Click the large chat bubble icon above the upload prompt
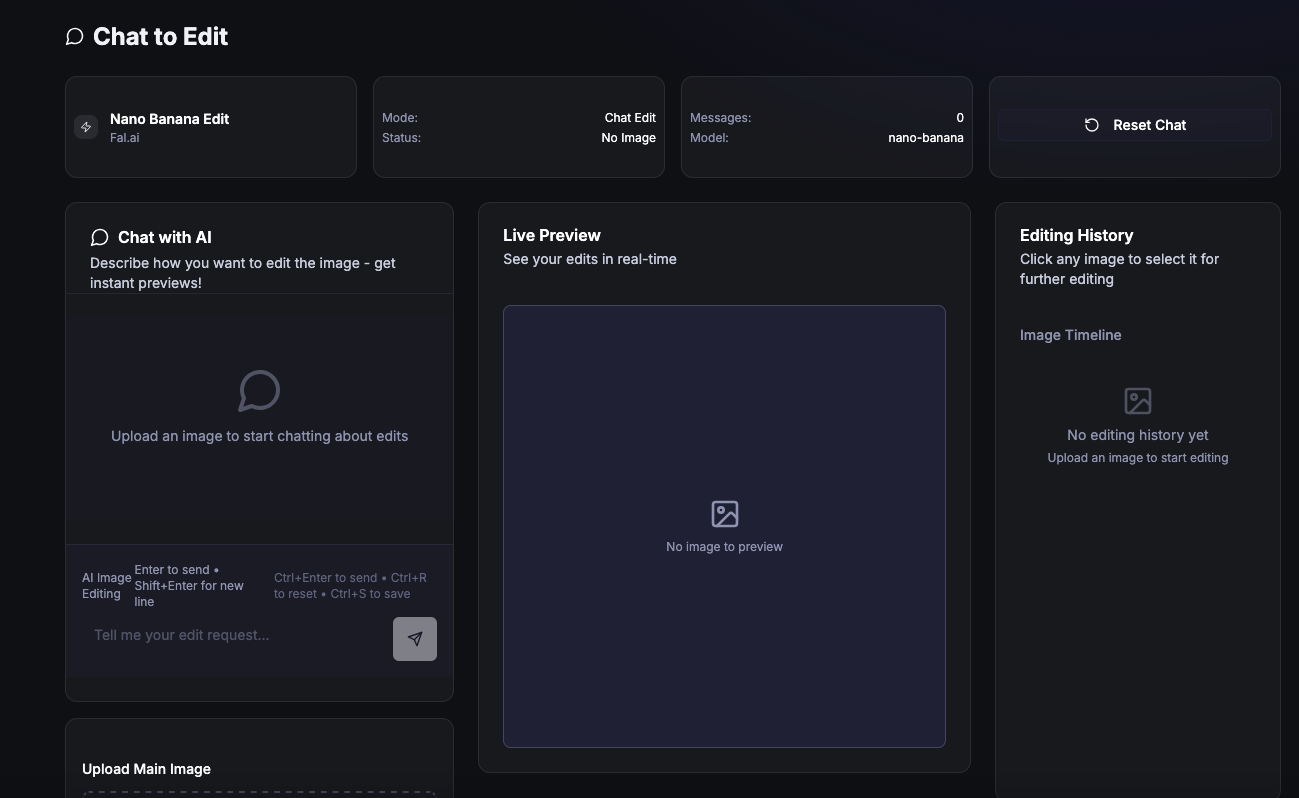1299x798 pixels. click(259, 391)
